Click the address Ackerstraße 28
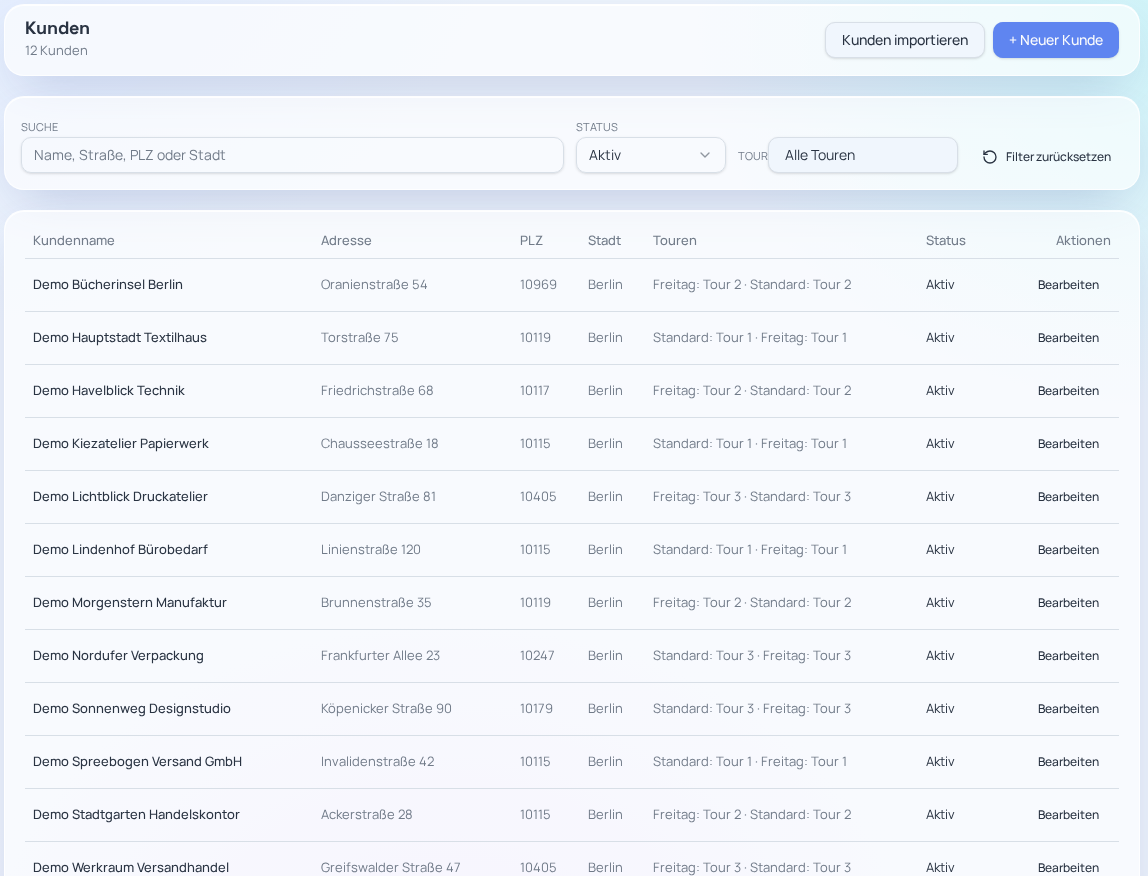The width and height of the screenshot is (1148, 876). (x=366, y=814)
